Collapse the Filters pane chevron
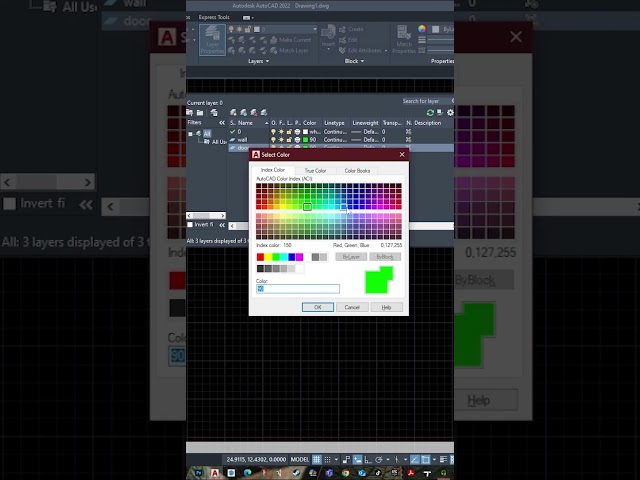 click(222, 123)
